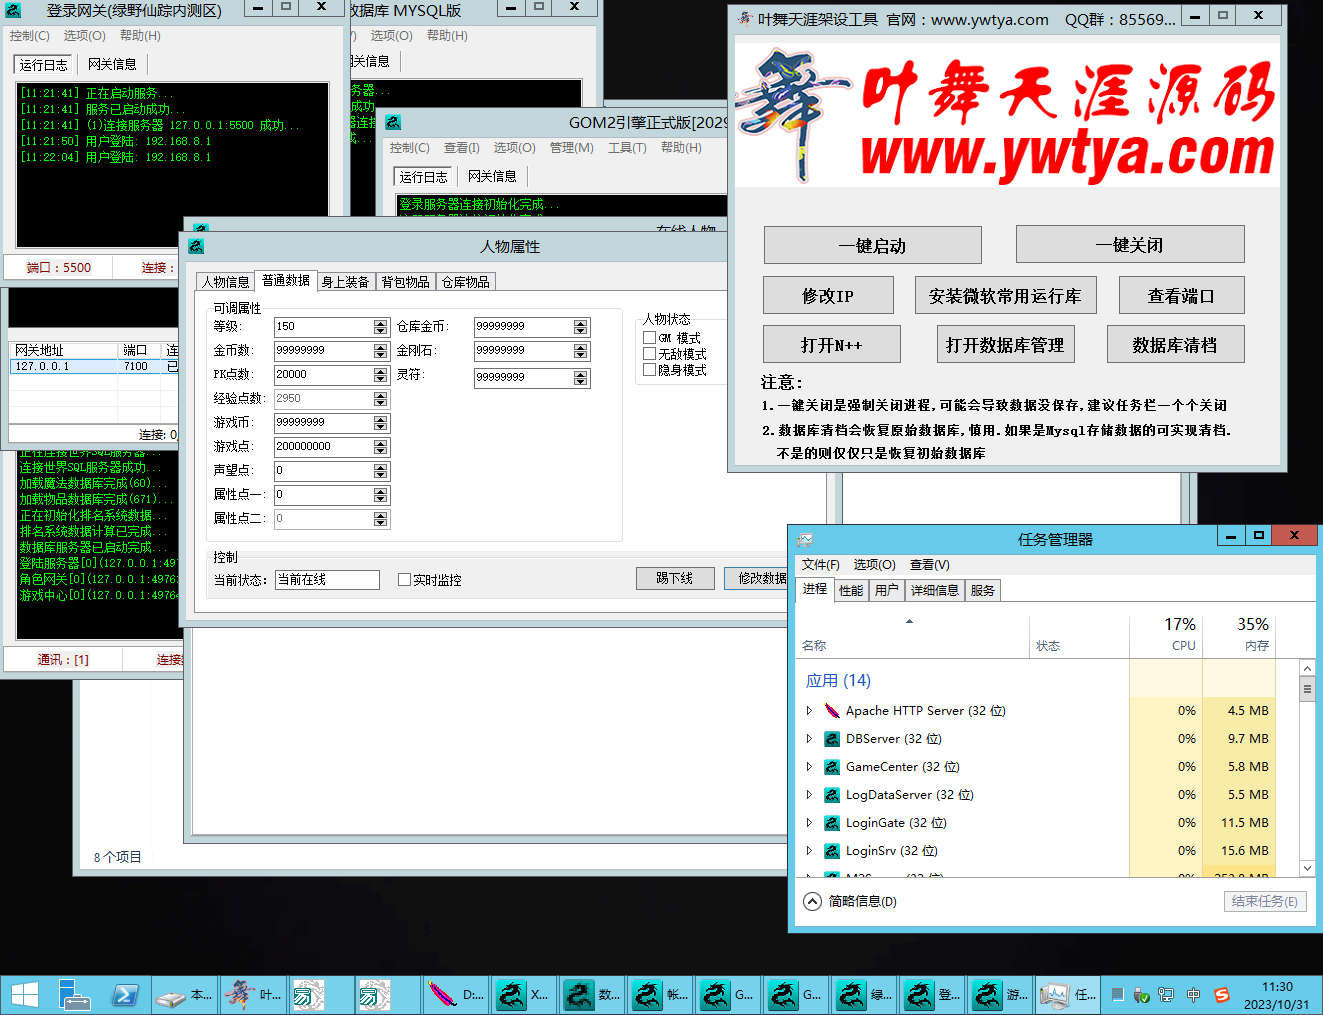This screenshot has height=1015, width=1323.
Task: Click the GameCenter process icon in Task Manager
Action: [x=832, y=767]
